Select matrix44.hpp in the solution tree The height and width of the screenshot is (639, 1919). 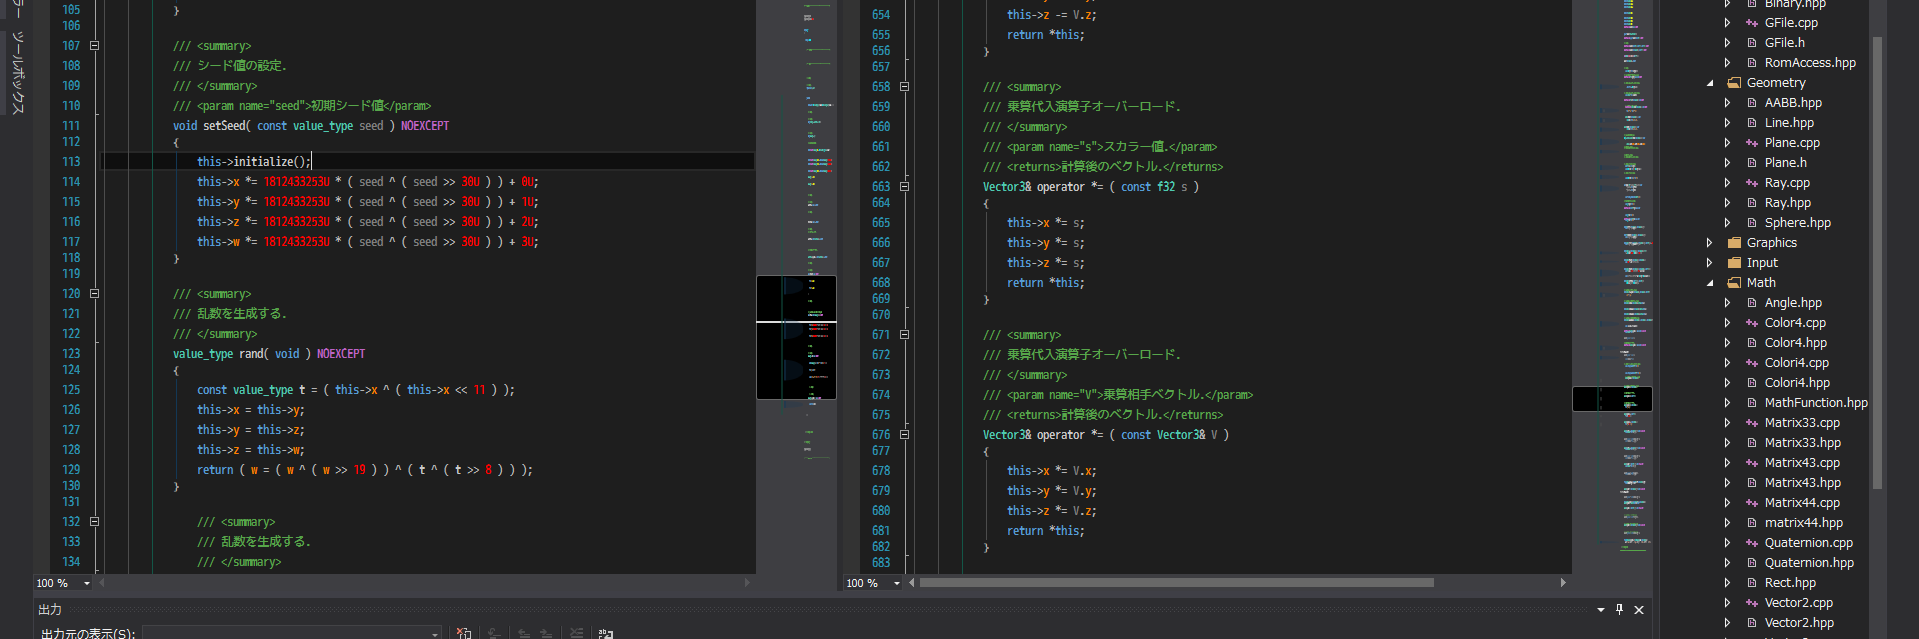pyautogui.click(x=1804, y=523)
